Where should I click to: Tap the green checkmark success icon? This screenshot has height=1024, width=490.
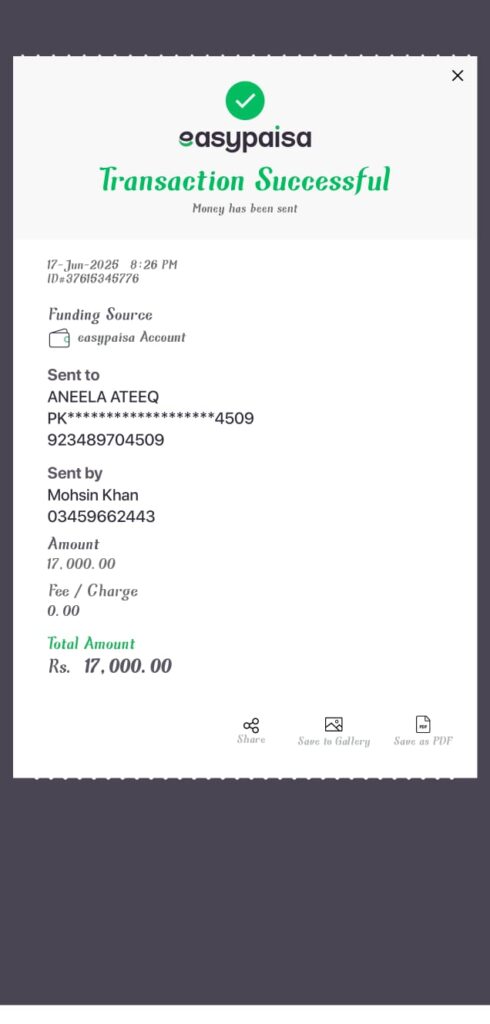[245, 101]
